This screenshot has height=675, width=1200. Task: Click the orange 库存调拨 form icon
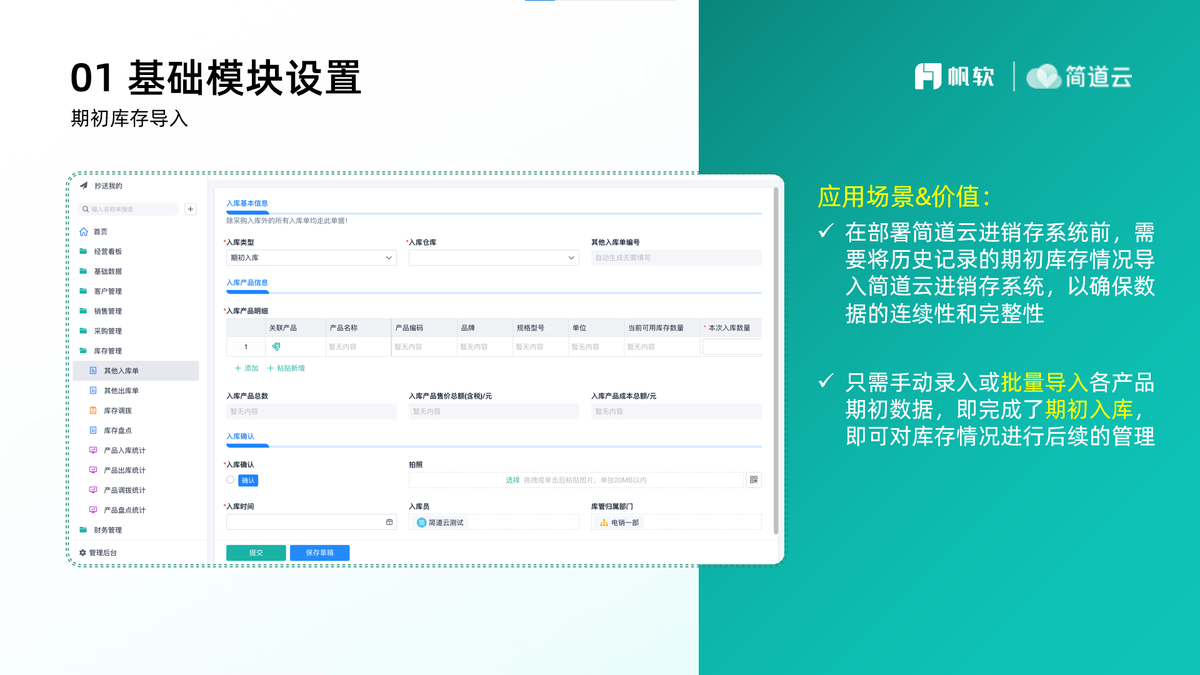[93, 411]
